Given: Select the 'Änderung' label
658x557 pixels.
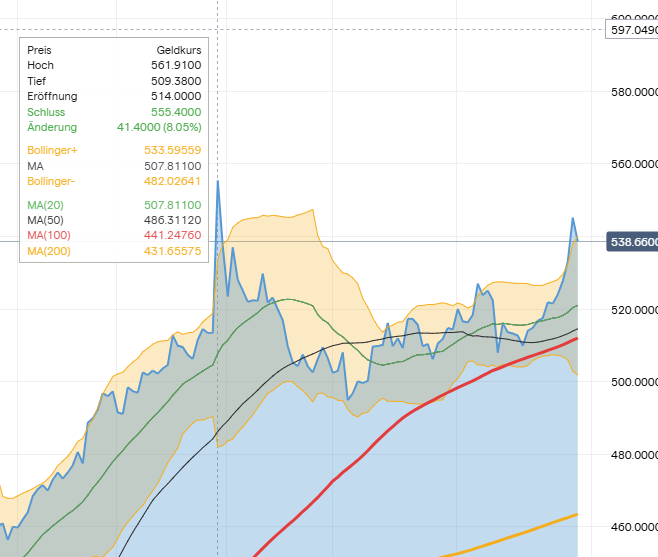Looking at the screenshot, I should (52, 127).
